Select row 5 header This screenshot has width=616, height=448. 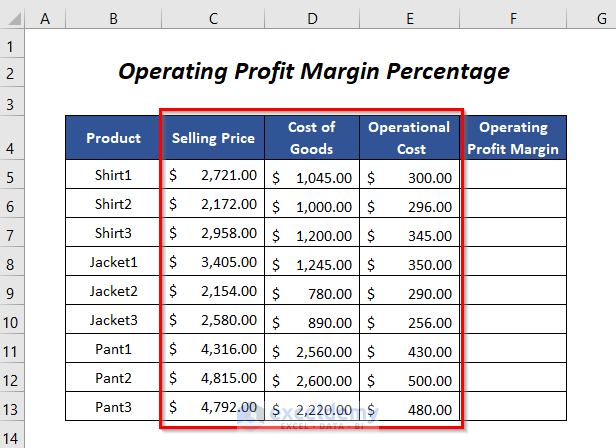[x=12, y=175]
